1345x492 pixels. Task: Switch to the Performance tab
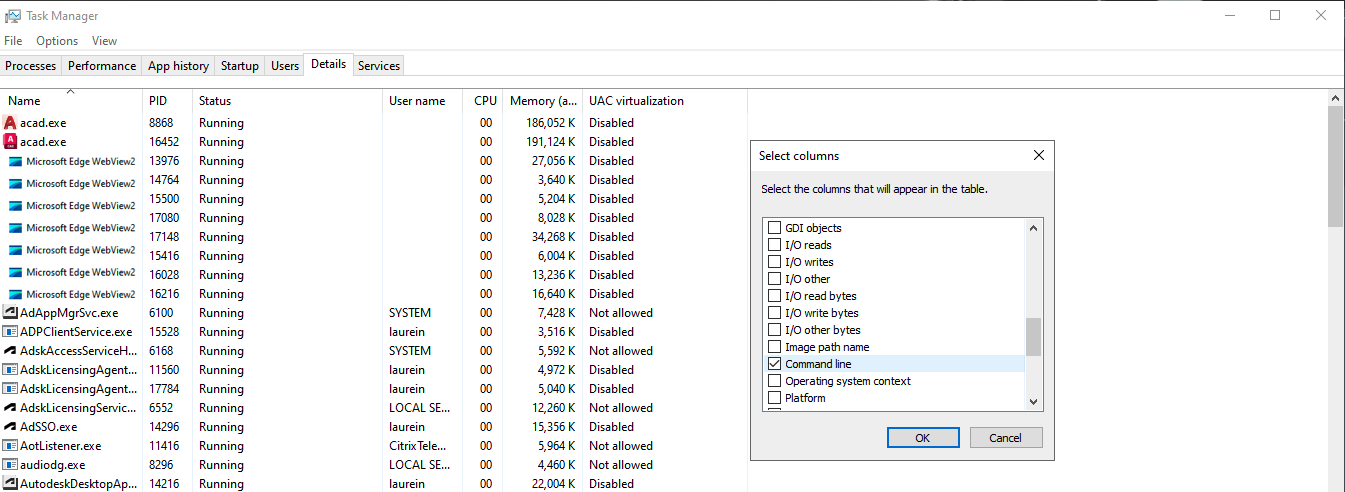click(102, 66)
